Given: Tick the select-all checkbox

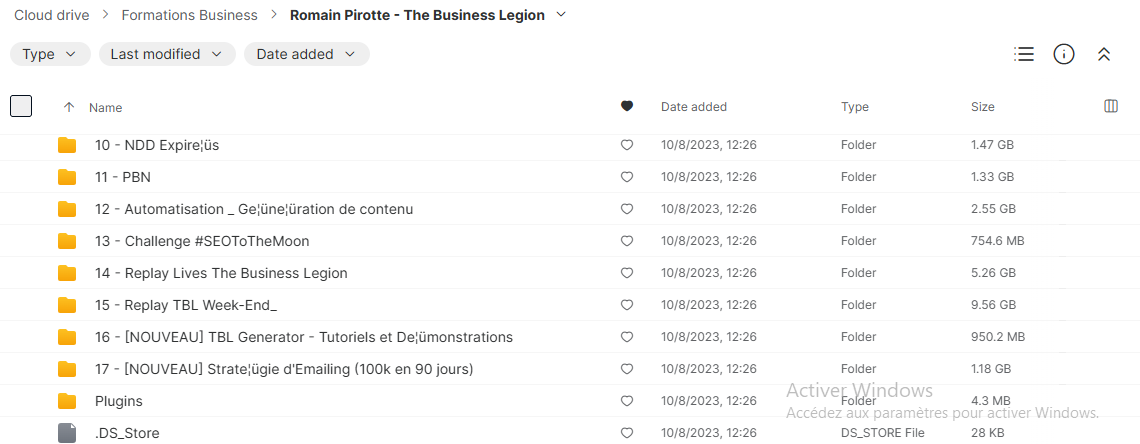Looking at the screenshot, I should point(21,106).
